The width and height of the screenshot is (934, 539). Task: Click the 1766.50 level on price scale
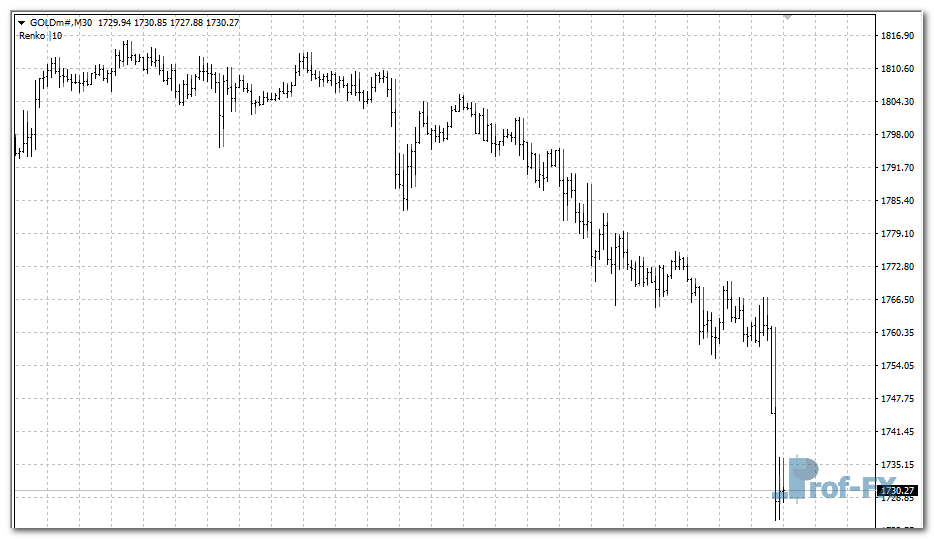pyautogui.click(x=897, y=300)
